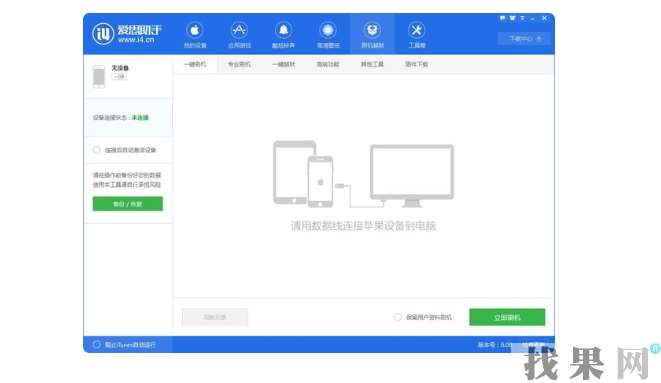Viewport: 661px width, 383px height.
Task: Click the 请用数据线连接苹果设备到电脑 prompt
Action: [363, 226]
